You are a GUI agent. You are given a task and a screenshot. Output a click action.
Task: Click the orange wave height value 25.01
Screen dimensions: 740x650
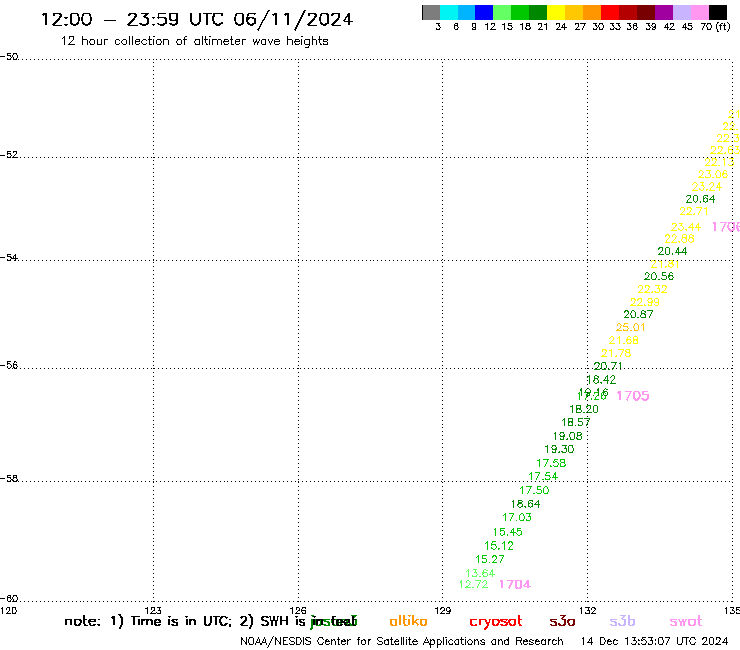(x=631, y=327)
